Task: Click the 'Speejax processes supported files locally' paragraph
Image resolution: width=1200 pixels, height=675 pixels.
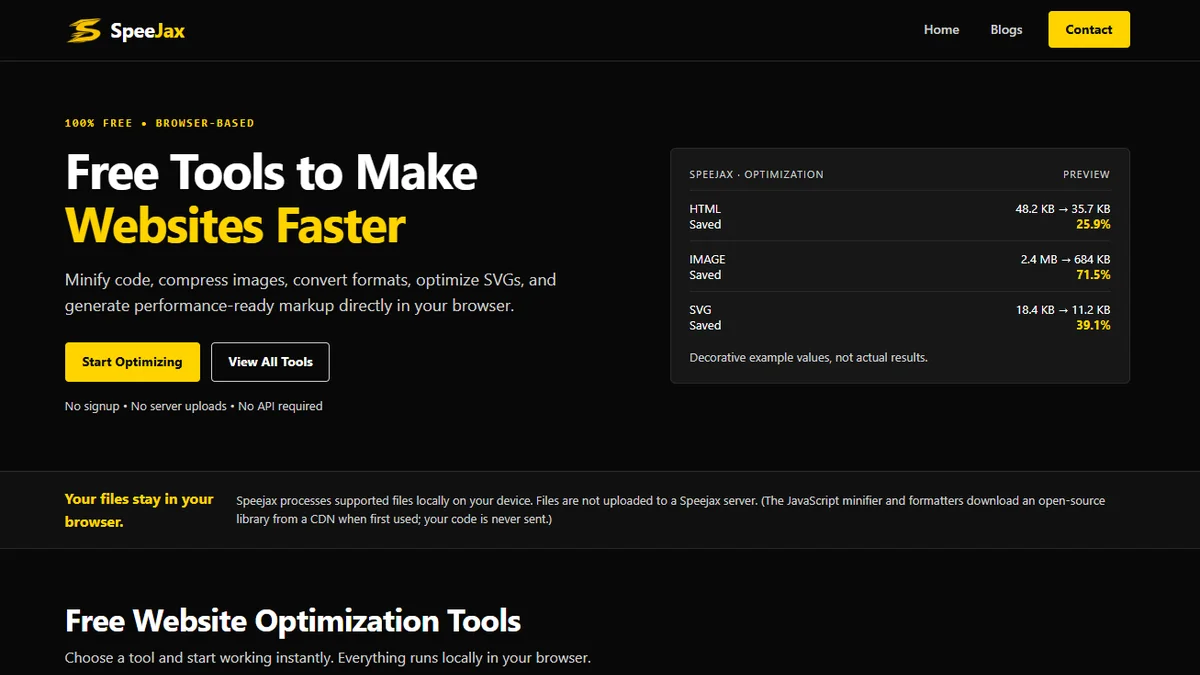Action: click(671, 510)
